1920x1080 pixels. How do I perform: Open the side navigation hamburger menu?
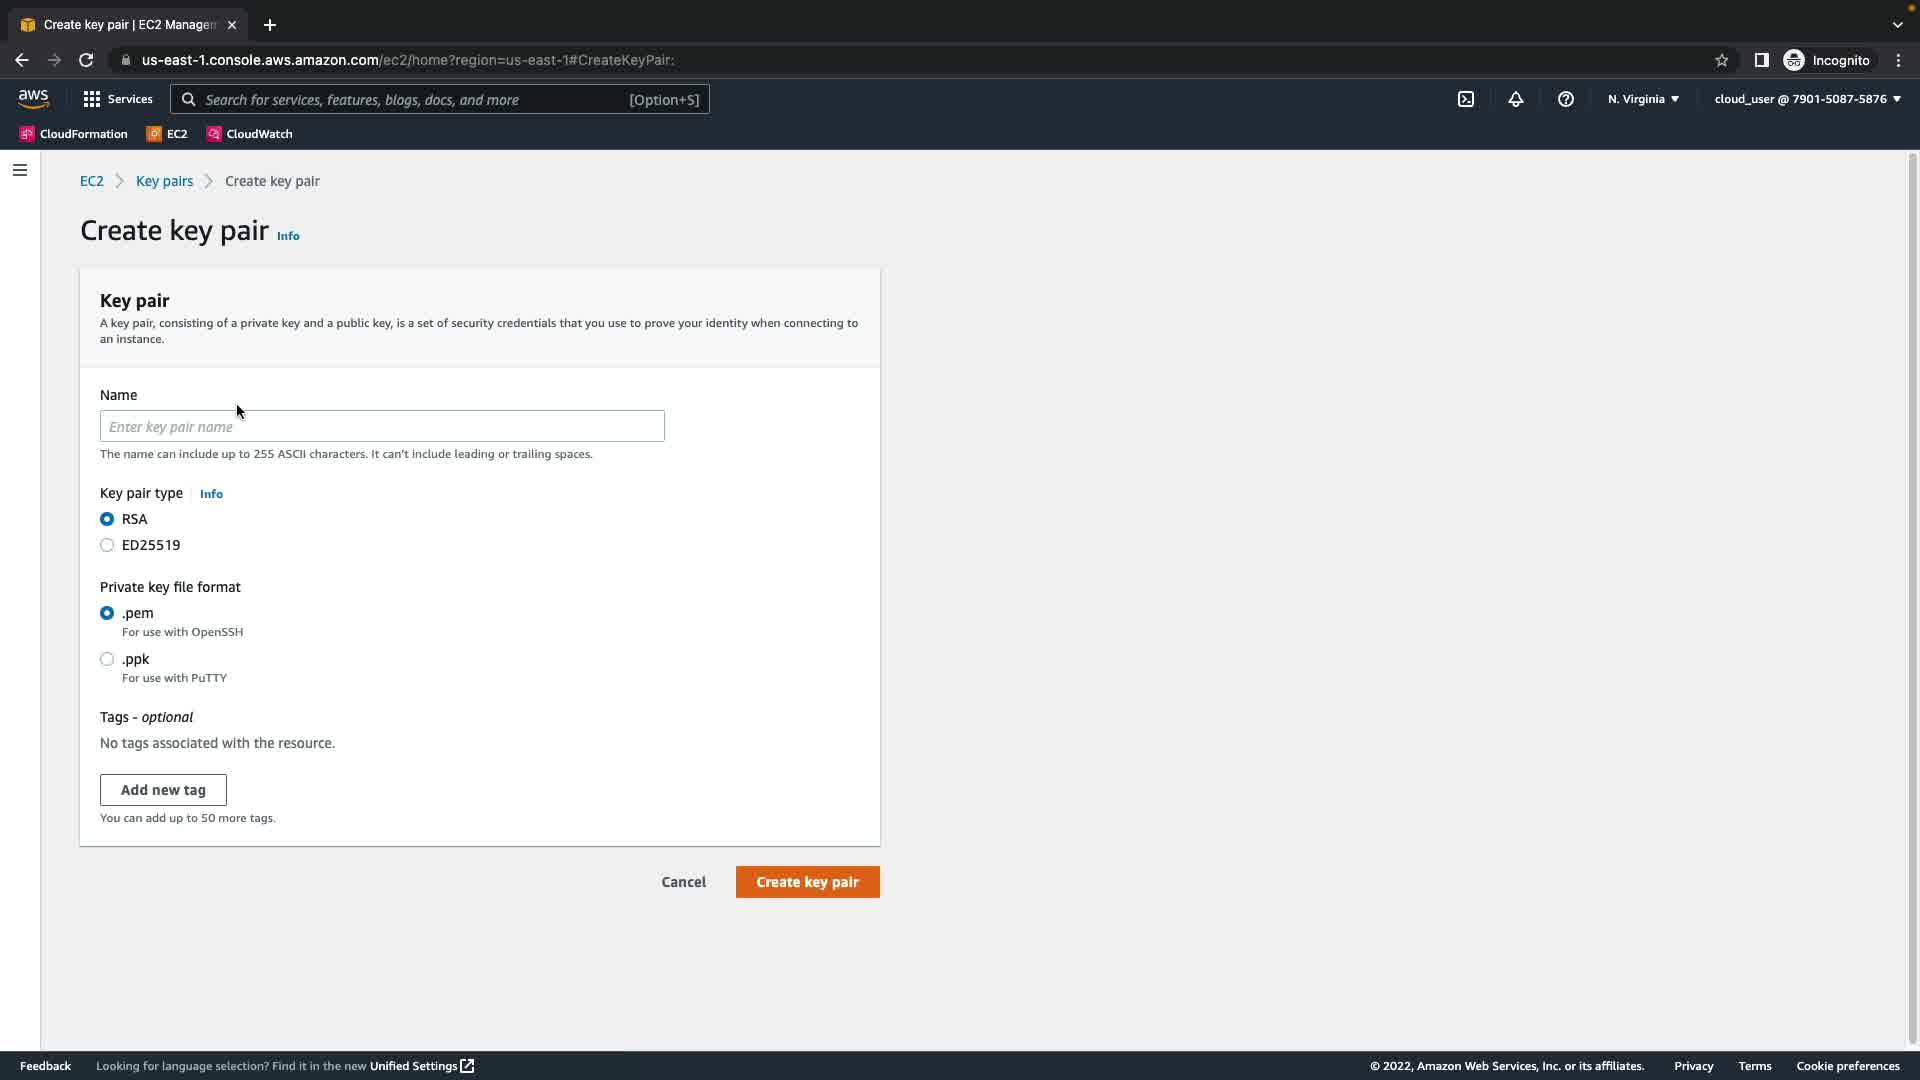[x=20, y=170]
